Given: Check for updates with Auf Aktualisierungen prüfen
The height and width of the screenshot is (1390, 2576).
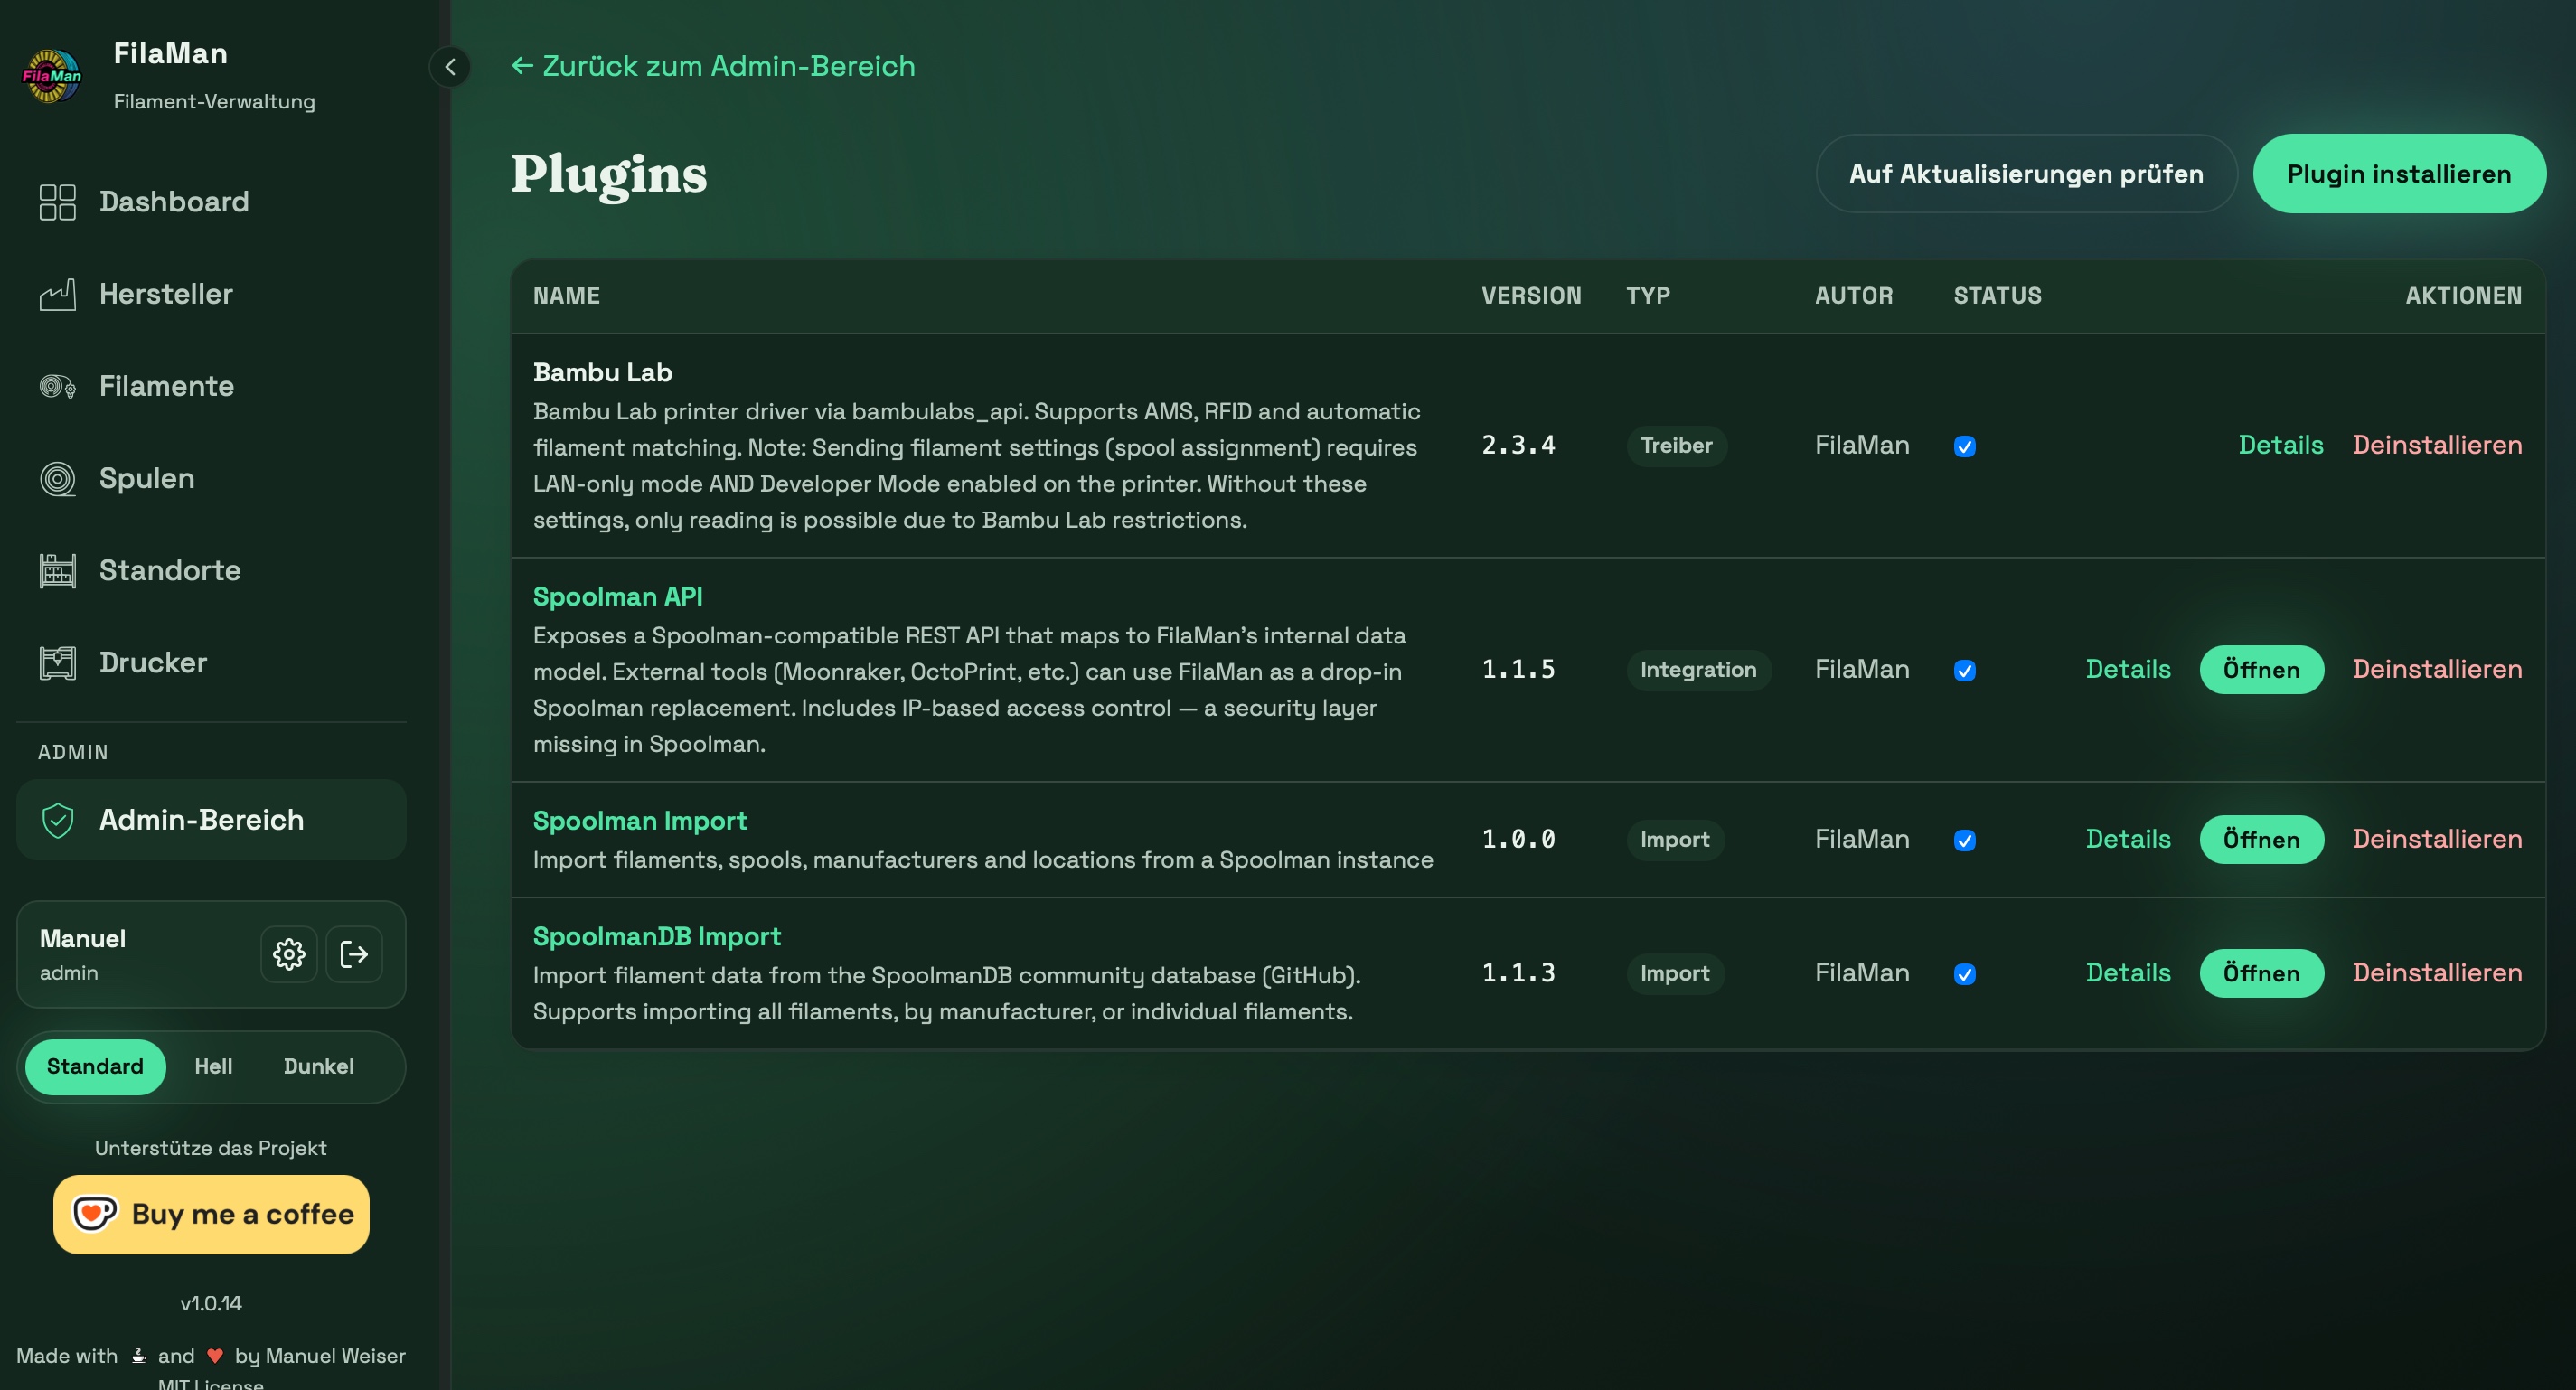Looking at the screenshot, I should point(2026,173).
